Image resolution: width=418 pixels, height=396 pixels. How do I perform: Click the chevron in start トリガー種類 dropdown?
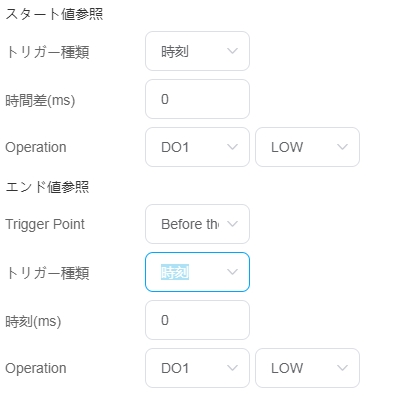click(232, 51)
